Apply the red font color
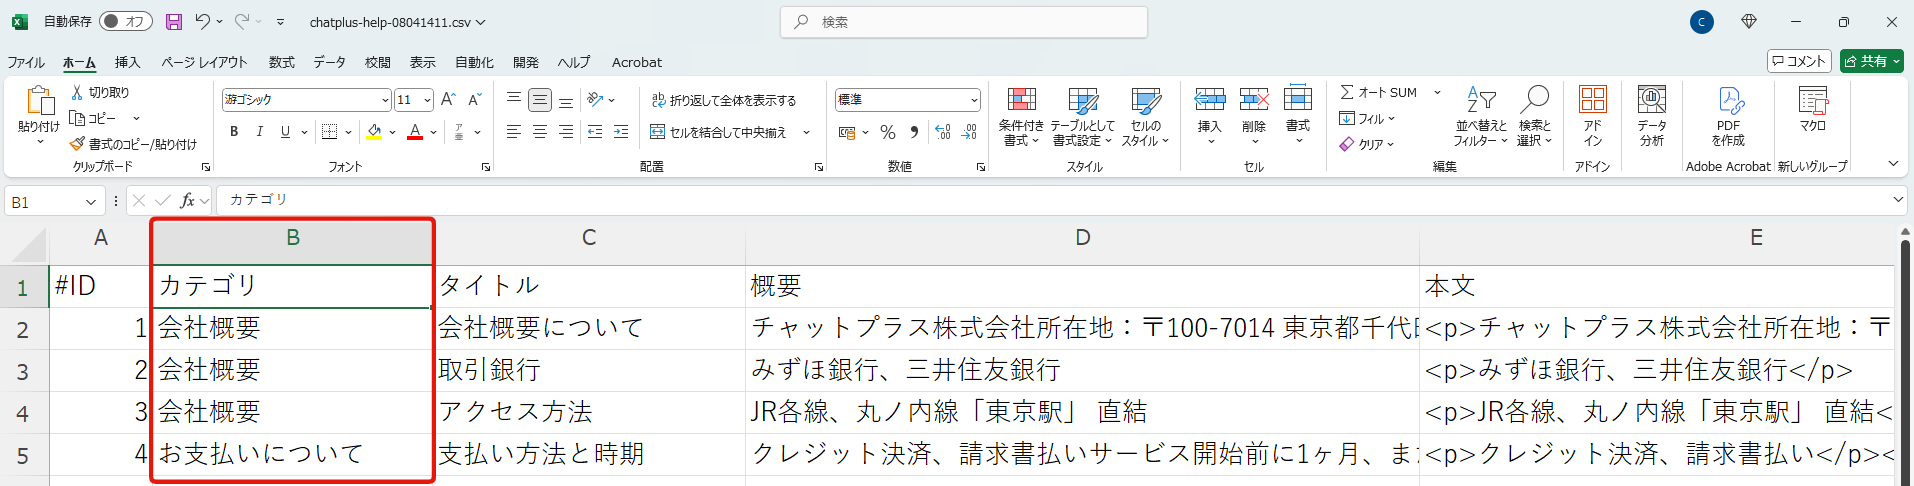Image resolution: width=1914 pixels, height=486 pixels. coord(415,132)
